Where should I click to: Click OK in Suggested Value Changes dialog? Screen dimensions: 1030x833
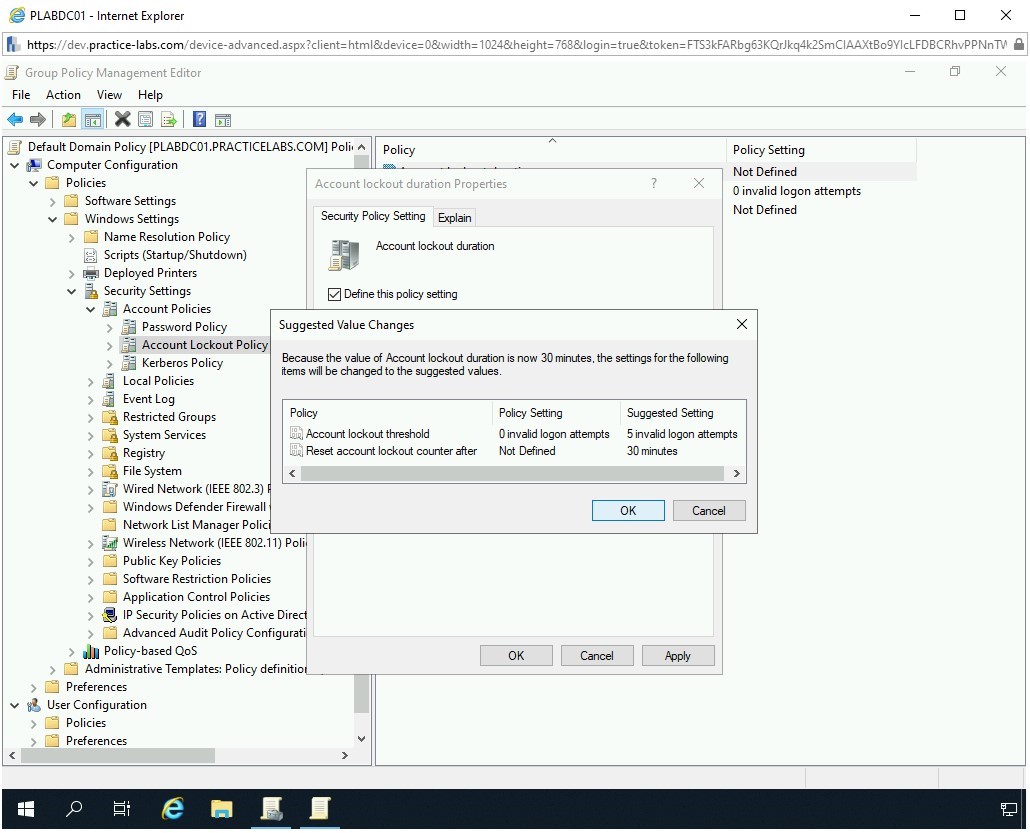coord(628,510)
